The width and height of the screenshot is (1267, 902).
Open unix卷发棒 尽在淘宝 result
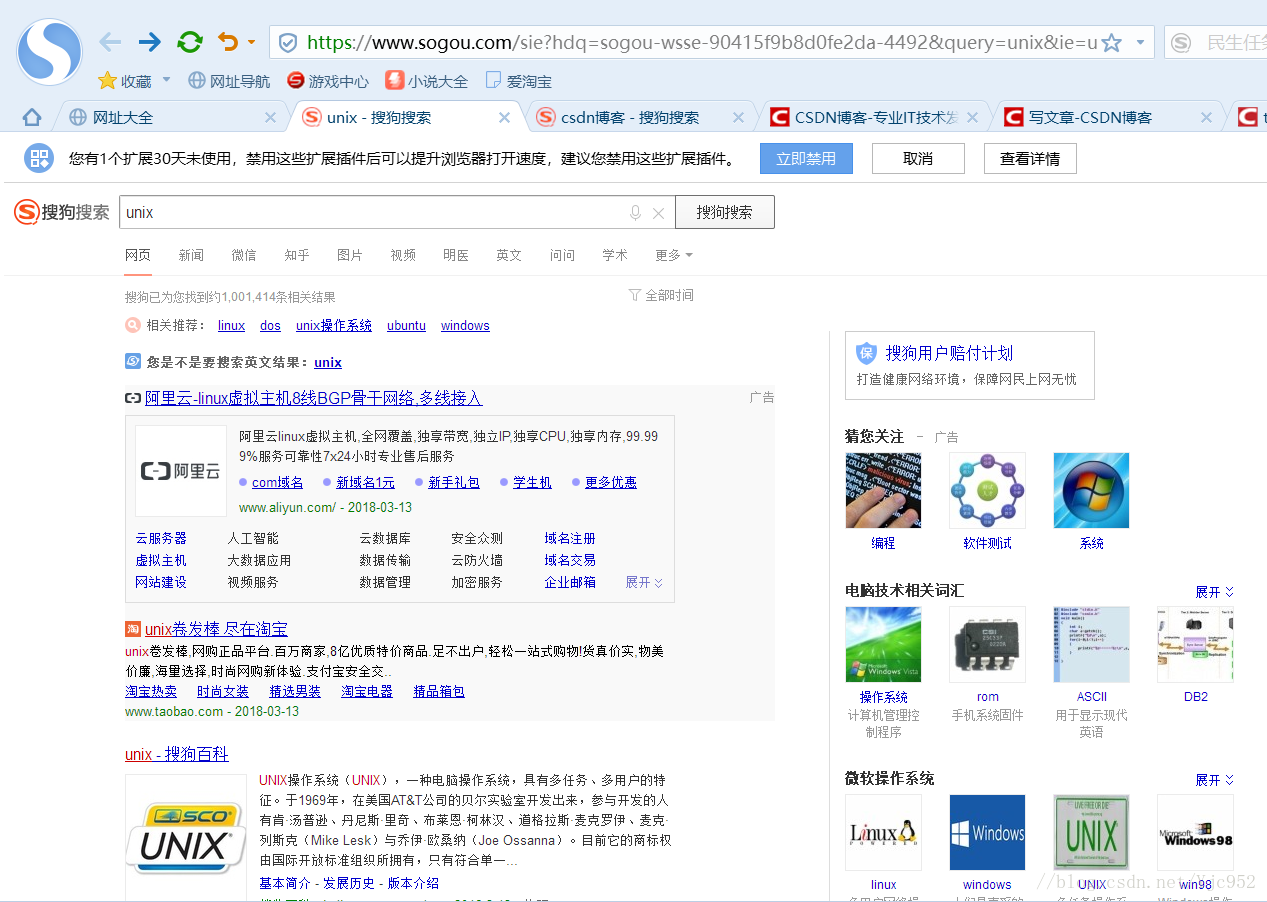[216, 629]
